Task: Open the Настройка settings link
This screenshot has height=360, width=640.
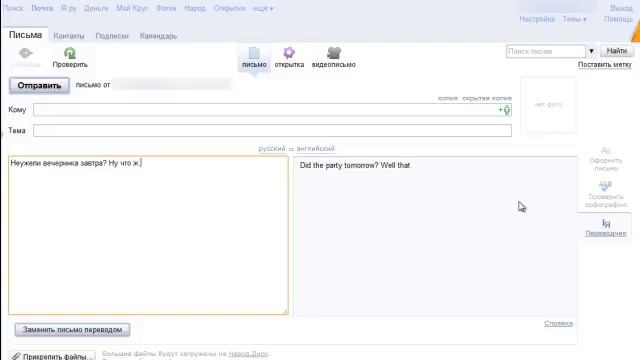Action: click(537, 19)
